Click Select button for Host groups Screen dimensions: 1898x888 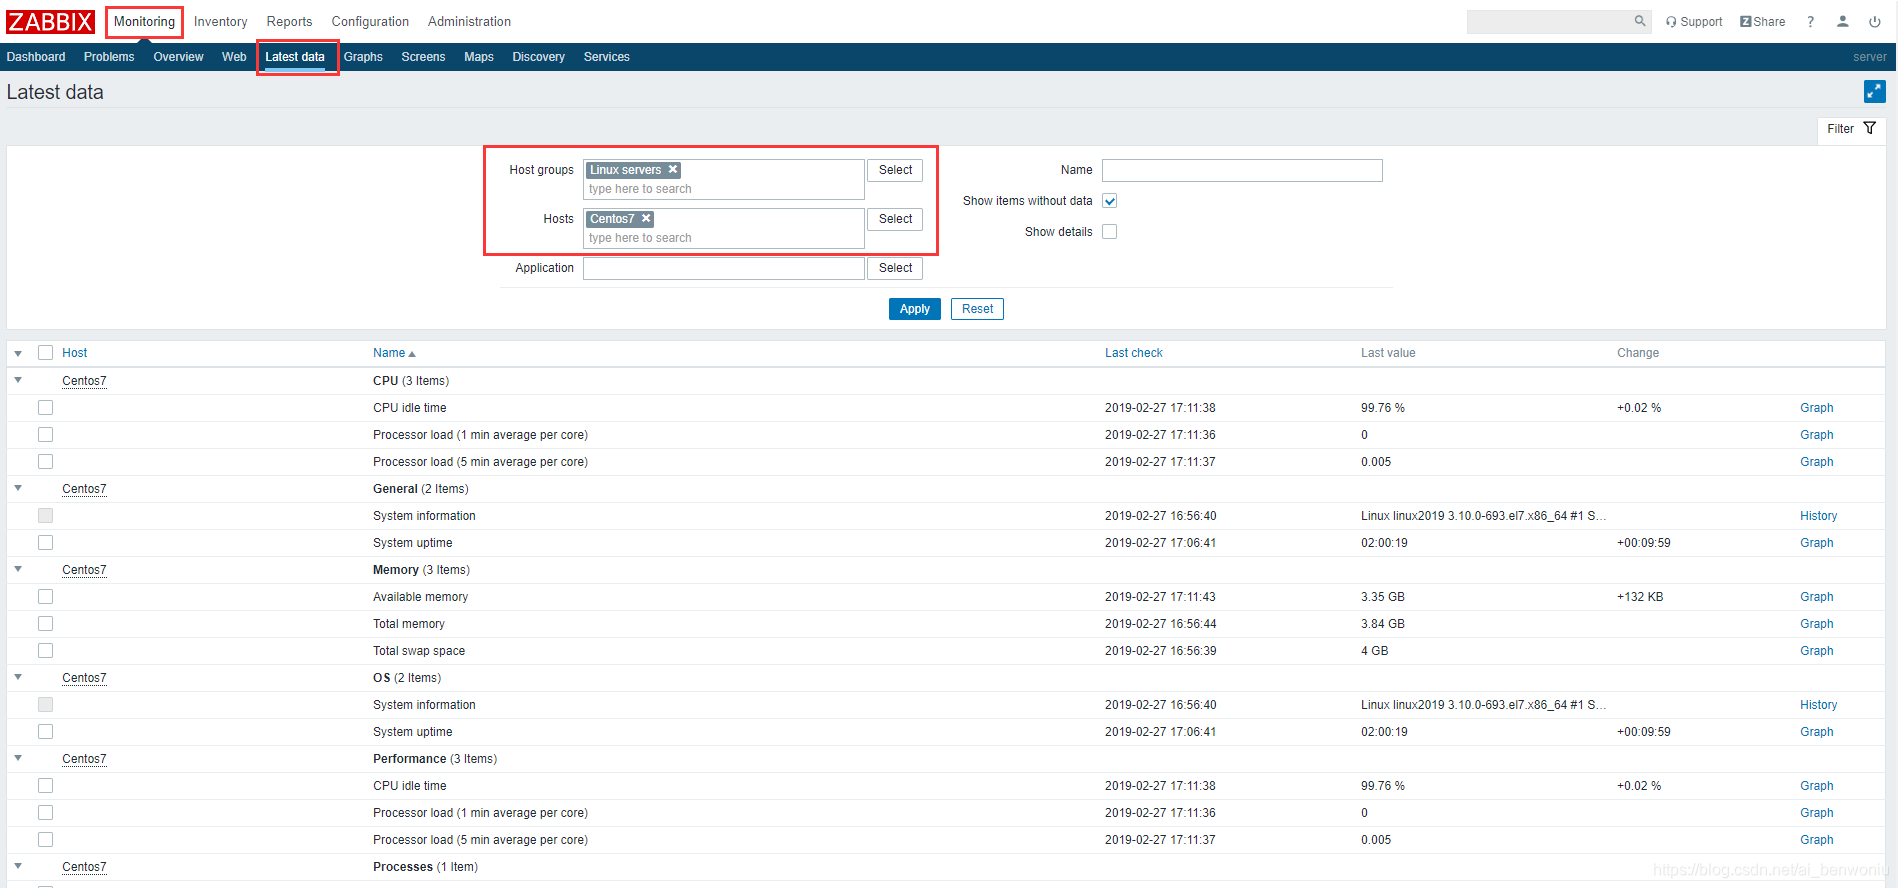895,170
